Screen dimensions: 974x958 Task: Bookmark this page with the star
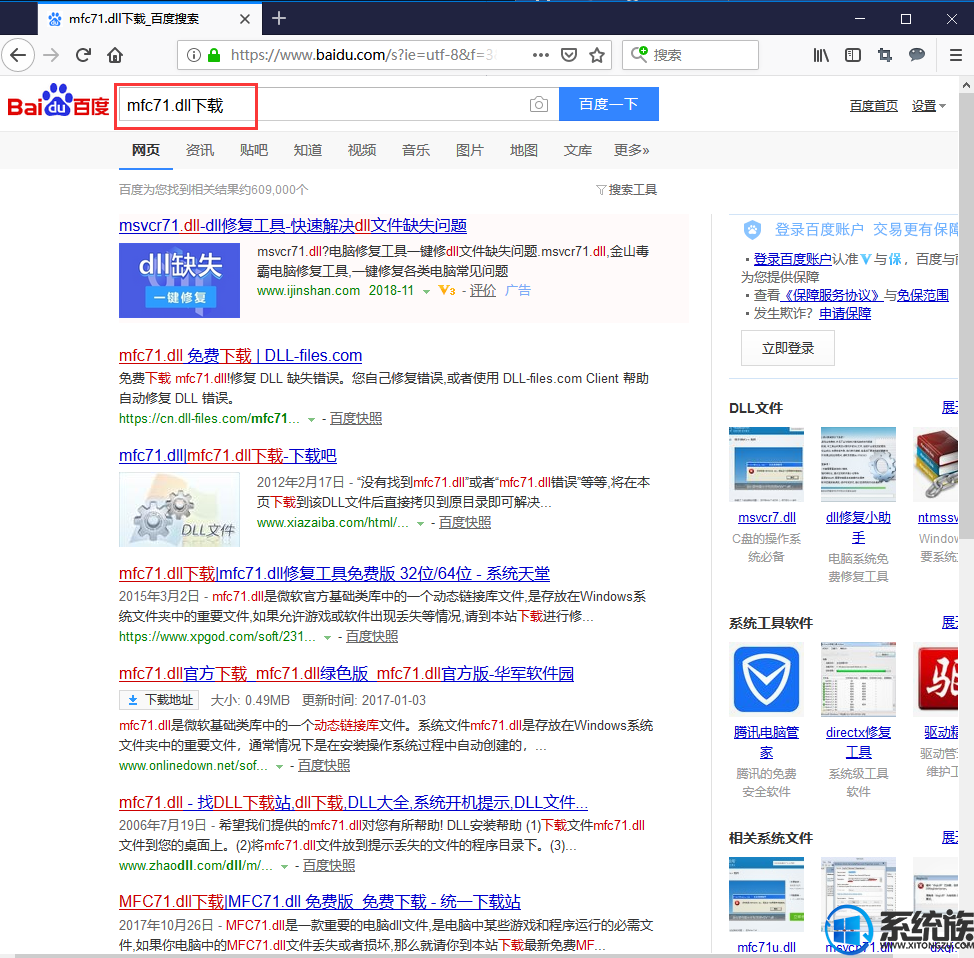597,55
